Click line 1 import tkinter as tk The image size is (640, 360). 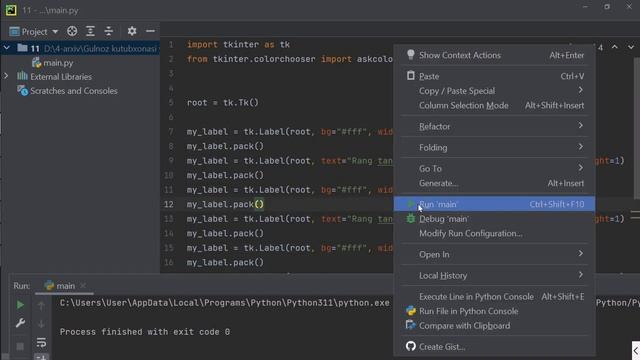pos(238,44)
